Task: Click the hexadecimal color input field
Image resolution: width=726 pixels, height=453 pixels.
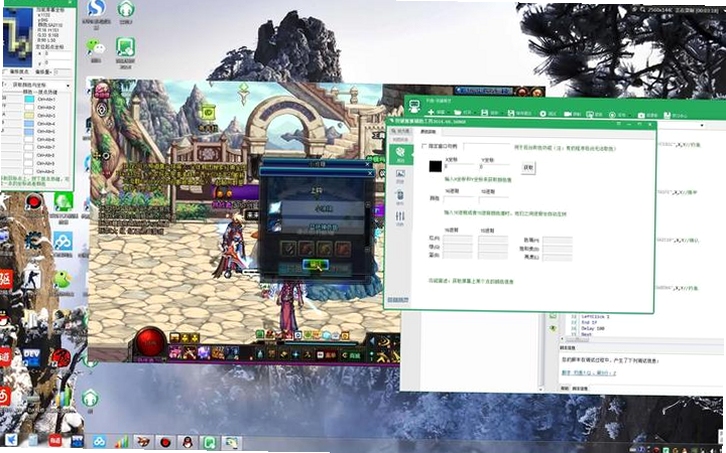Action: [458, 200]
